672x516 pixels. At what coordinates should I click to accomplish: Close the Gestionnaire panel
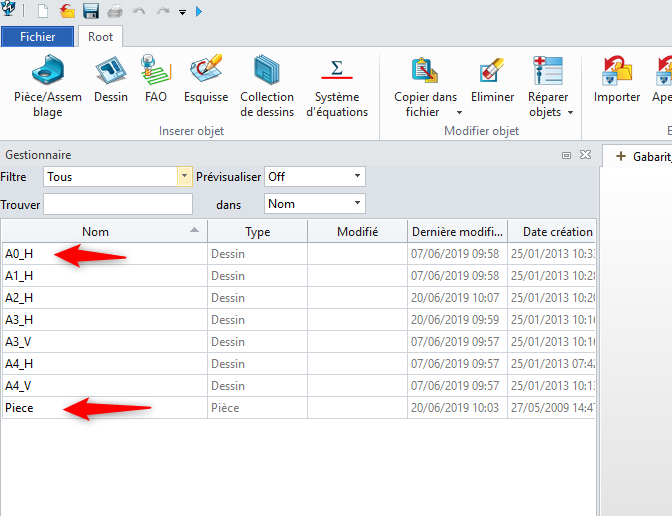point(585,155)
